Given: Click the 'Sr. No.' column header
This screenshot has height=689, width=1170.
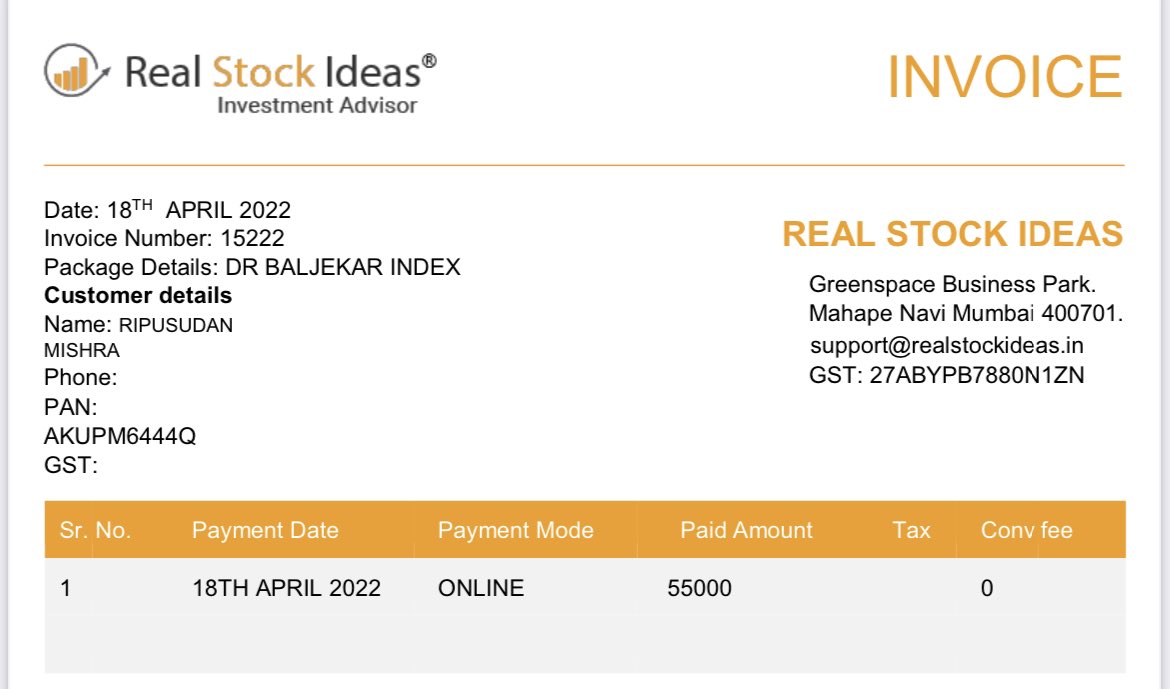Looking at the screenshot, I should [96, 530].
